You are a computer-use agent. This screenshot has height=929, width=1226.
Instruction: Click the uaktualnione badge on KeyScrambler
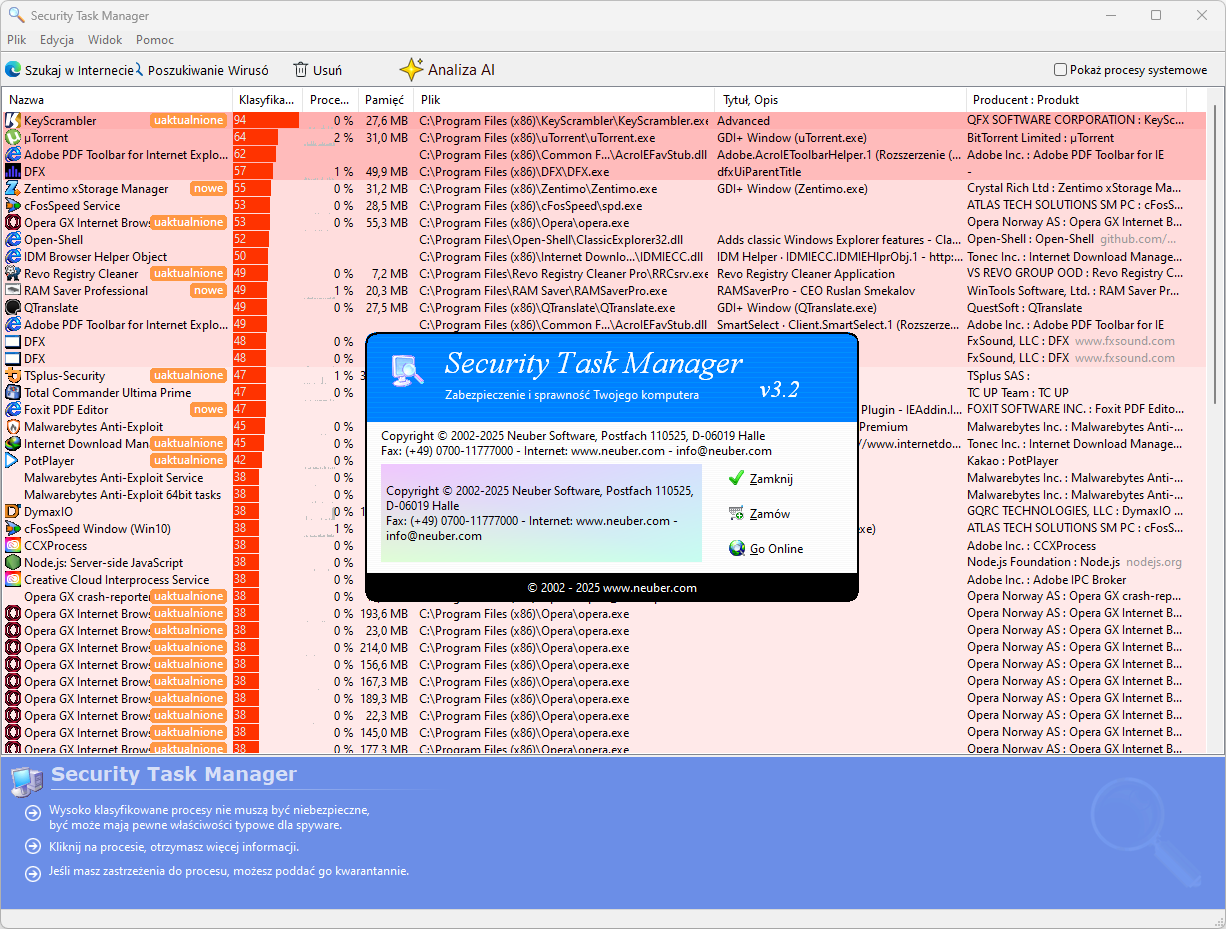coord(188,121)
